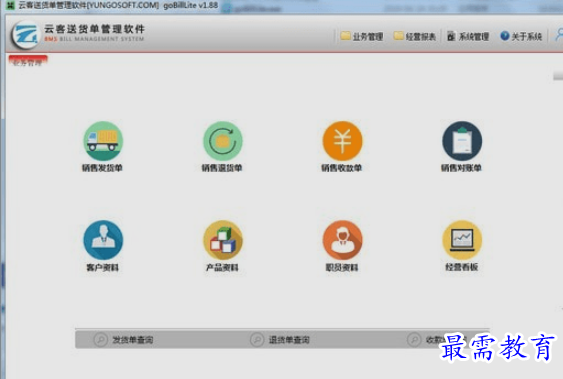Viewport: 563px width, 379px height.
Task: Click the 职员资料 label text
Action: (342, 267)
